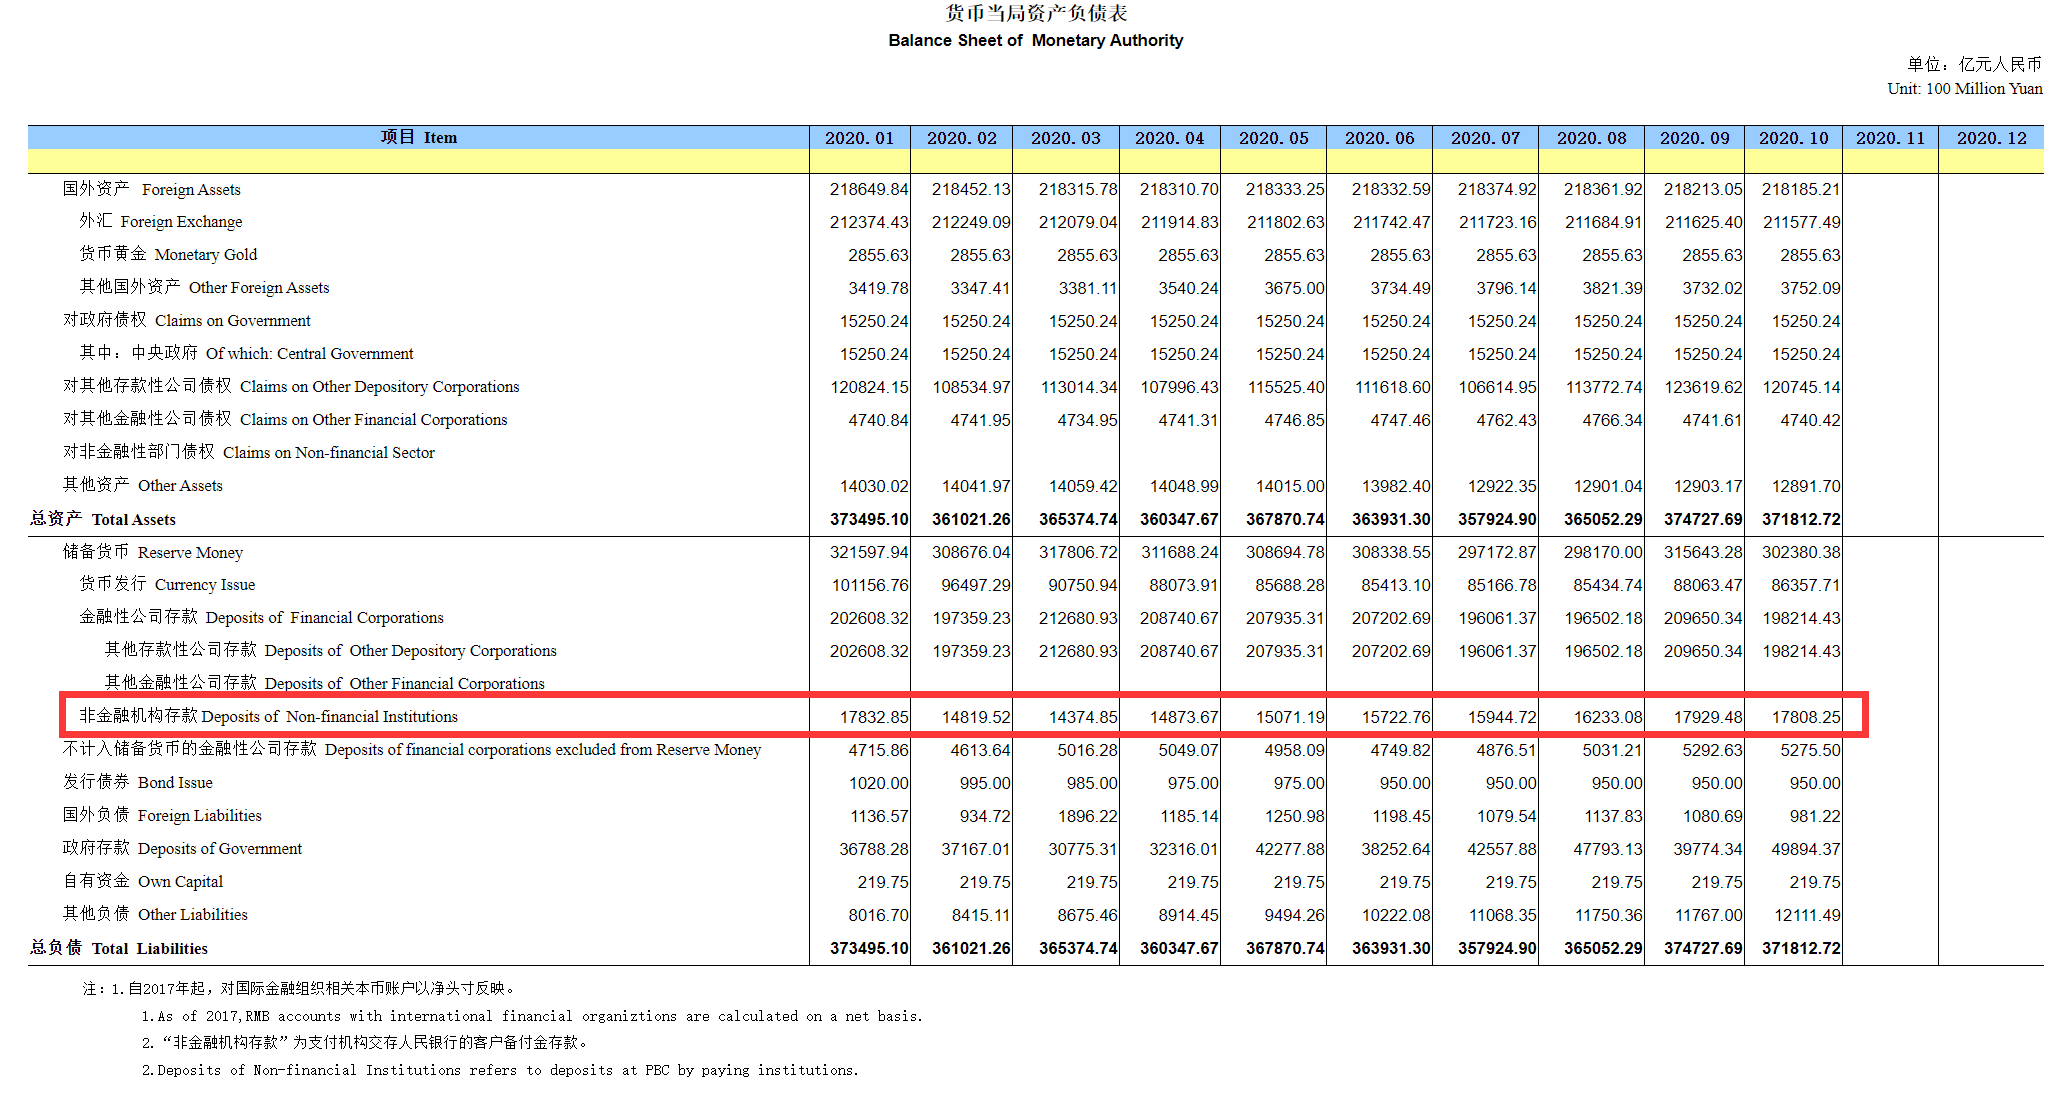Viewport: 2070px width, 1110px height.
Task: Click Total Assets value for 2020.01
Action: [x=869, y=519]
